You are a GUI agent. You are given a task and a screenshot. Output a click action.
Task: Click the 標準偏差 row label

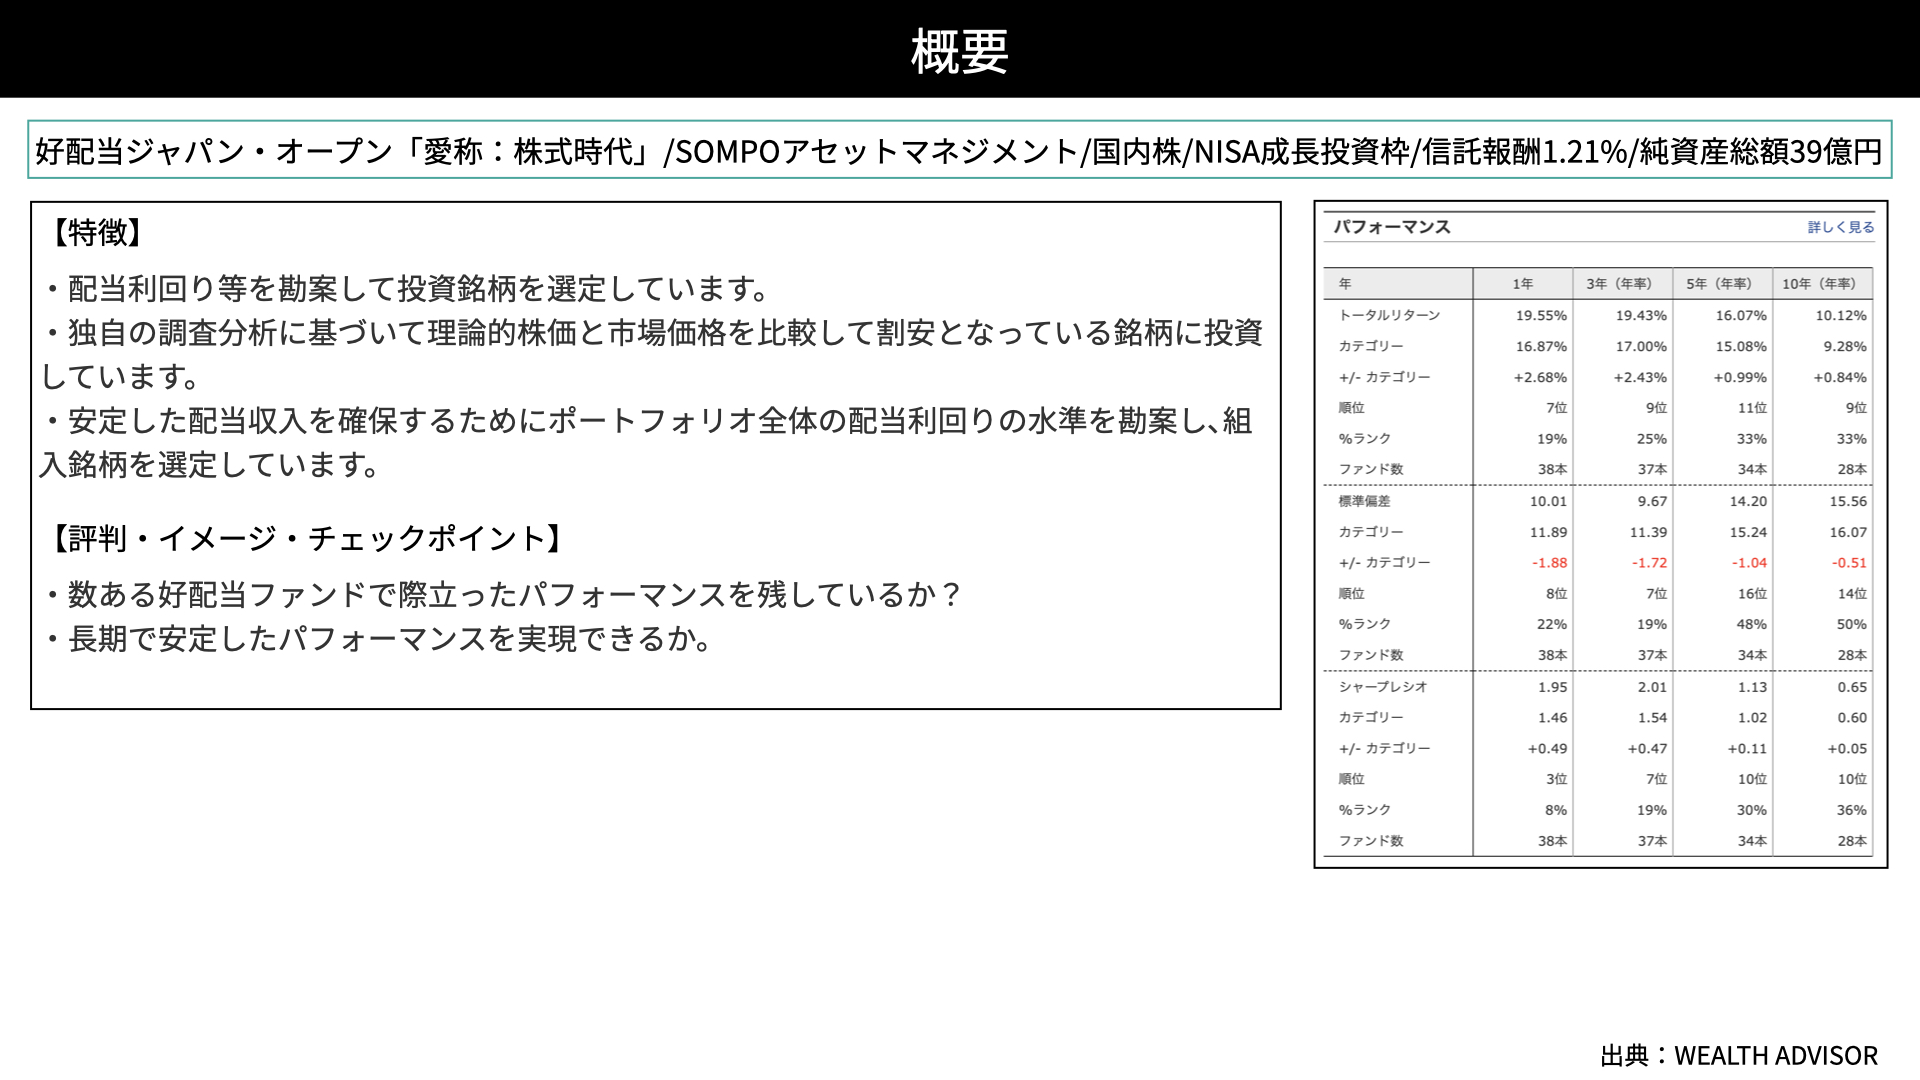click(1364, 501)
